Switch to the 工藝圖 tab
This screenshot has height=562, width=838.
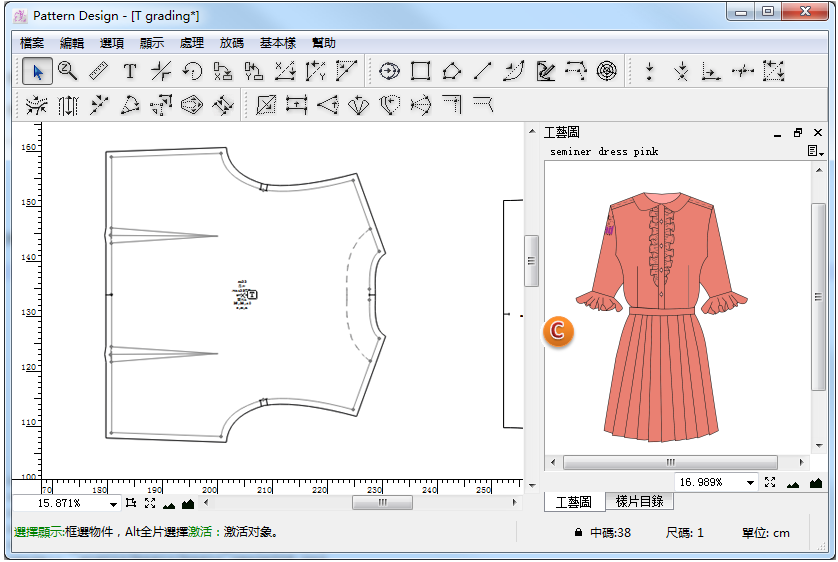point(574,502)
